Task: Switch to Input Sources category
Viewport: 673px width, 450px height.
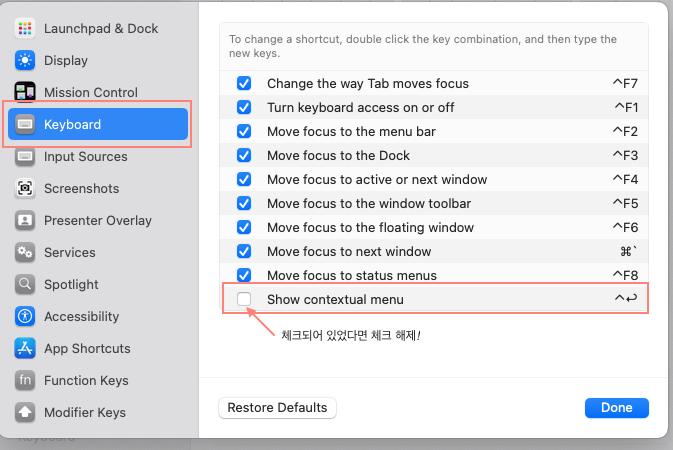Action: [85, 157]
